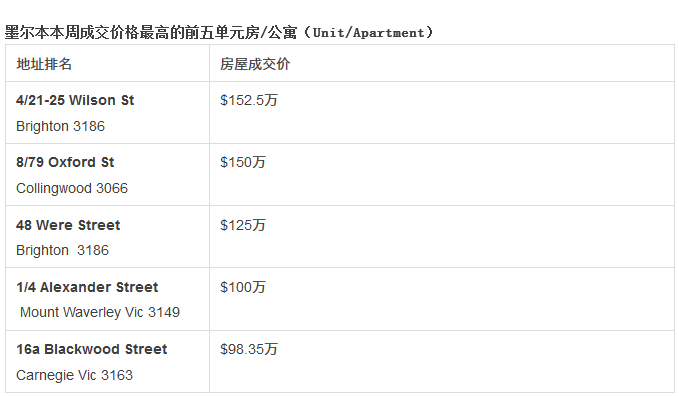Select the 地址排名 column header
This screenshot has height=396, width=679.
44,64
